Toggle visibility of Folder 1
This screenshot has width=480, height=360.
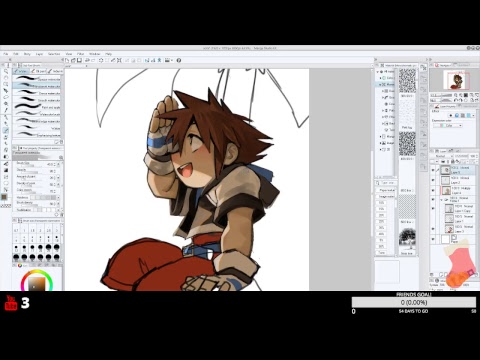[x=433, y=200]
